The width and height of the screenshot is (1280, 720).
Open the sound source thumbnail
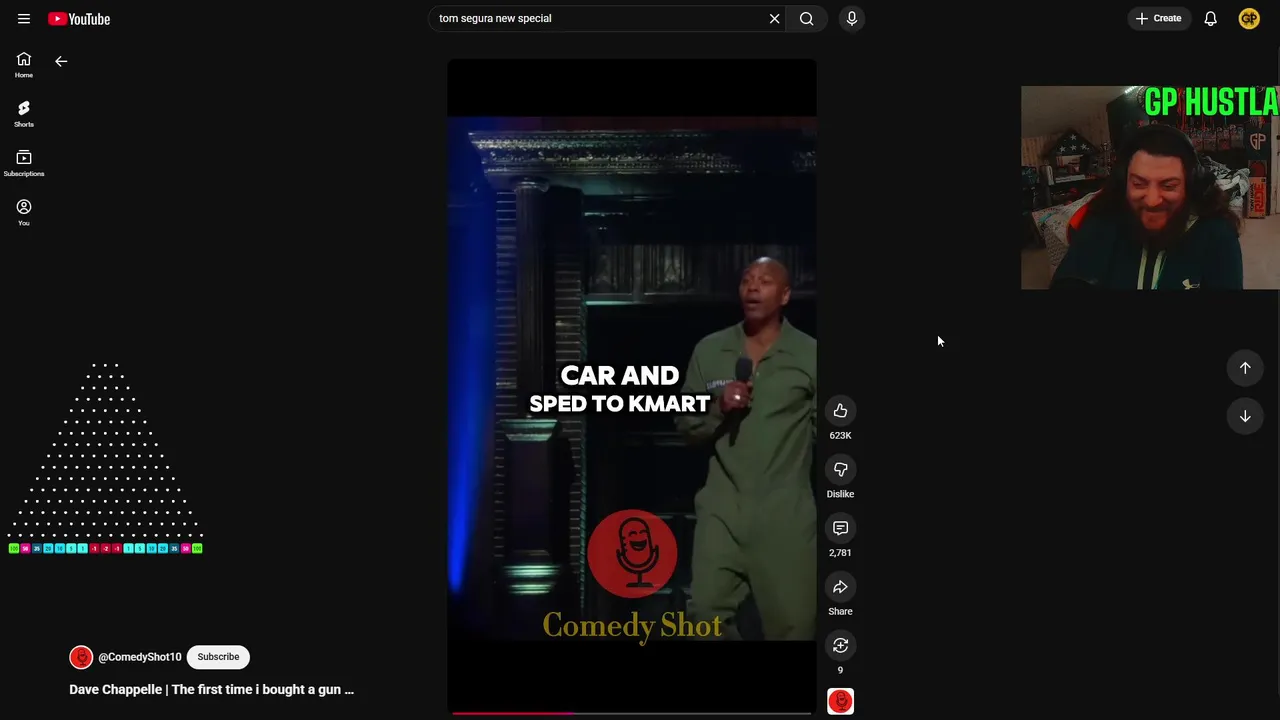tap(840, 702)
